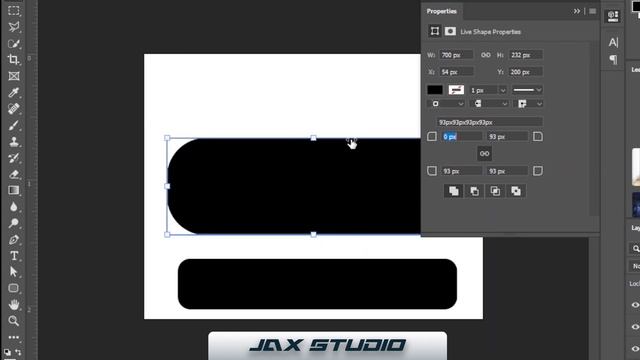Click the foreground color swatch at top right

click(x=636, y=6)
